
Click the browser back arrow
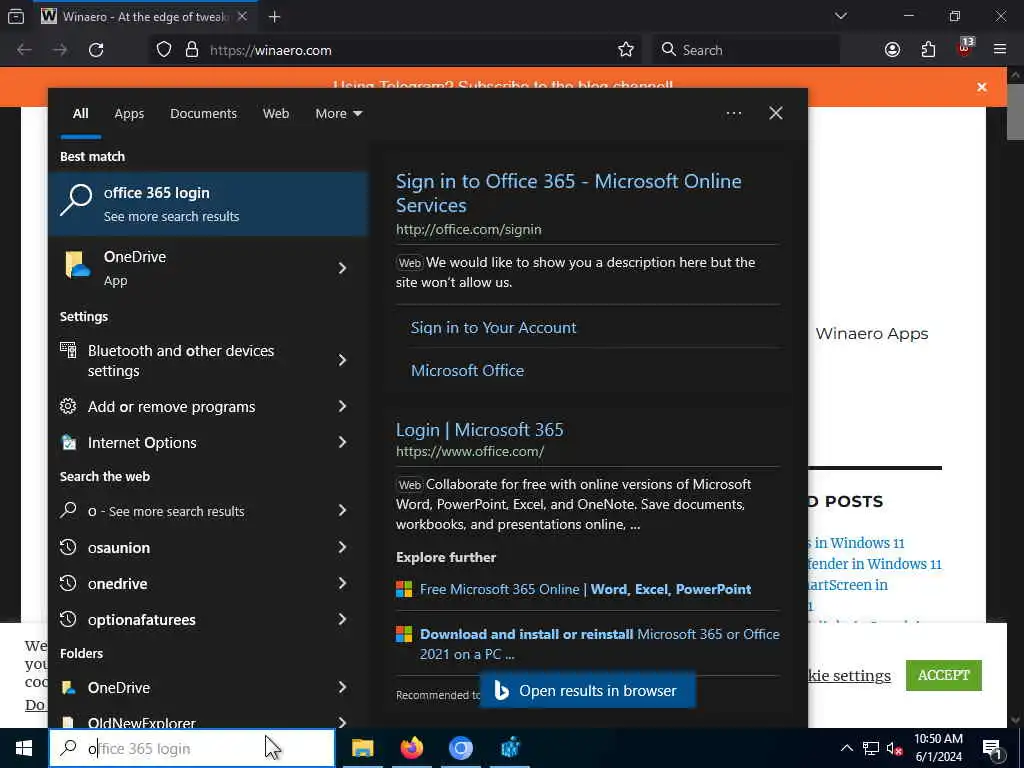tap(24, 50)
